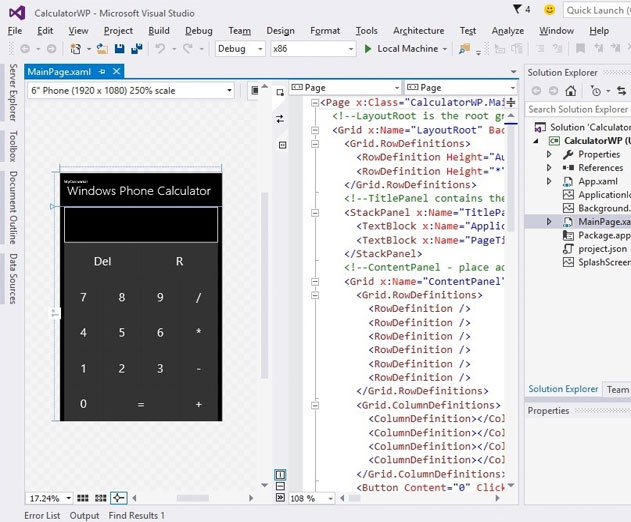631x522 pixels.
Task: Select the Del button in designer
Action: click(x=102, y=262)
